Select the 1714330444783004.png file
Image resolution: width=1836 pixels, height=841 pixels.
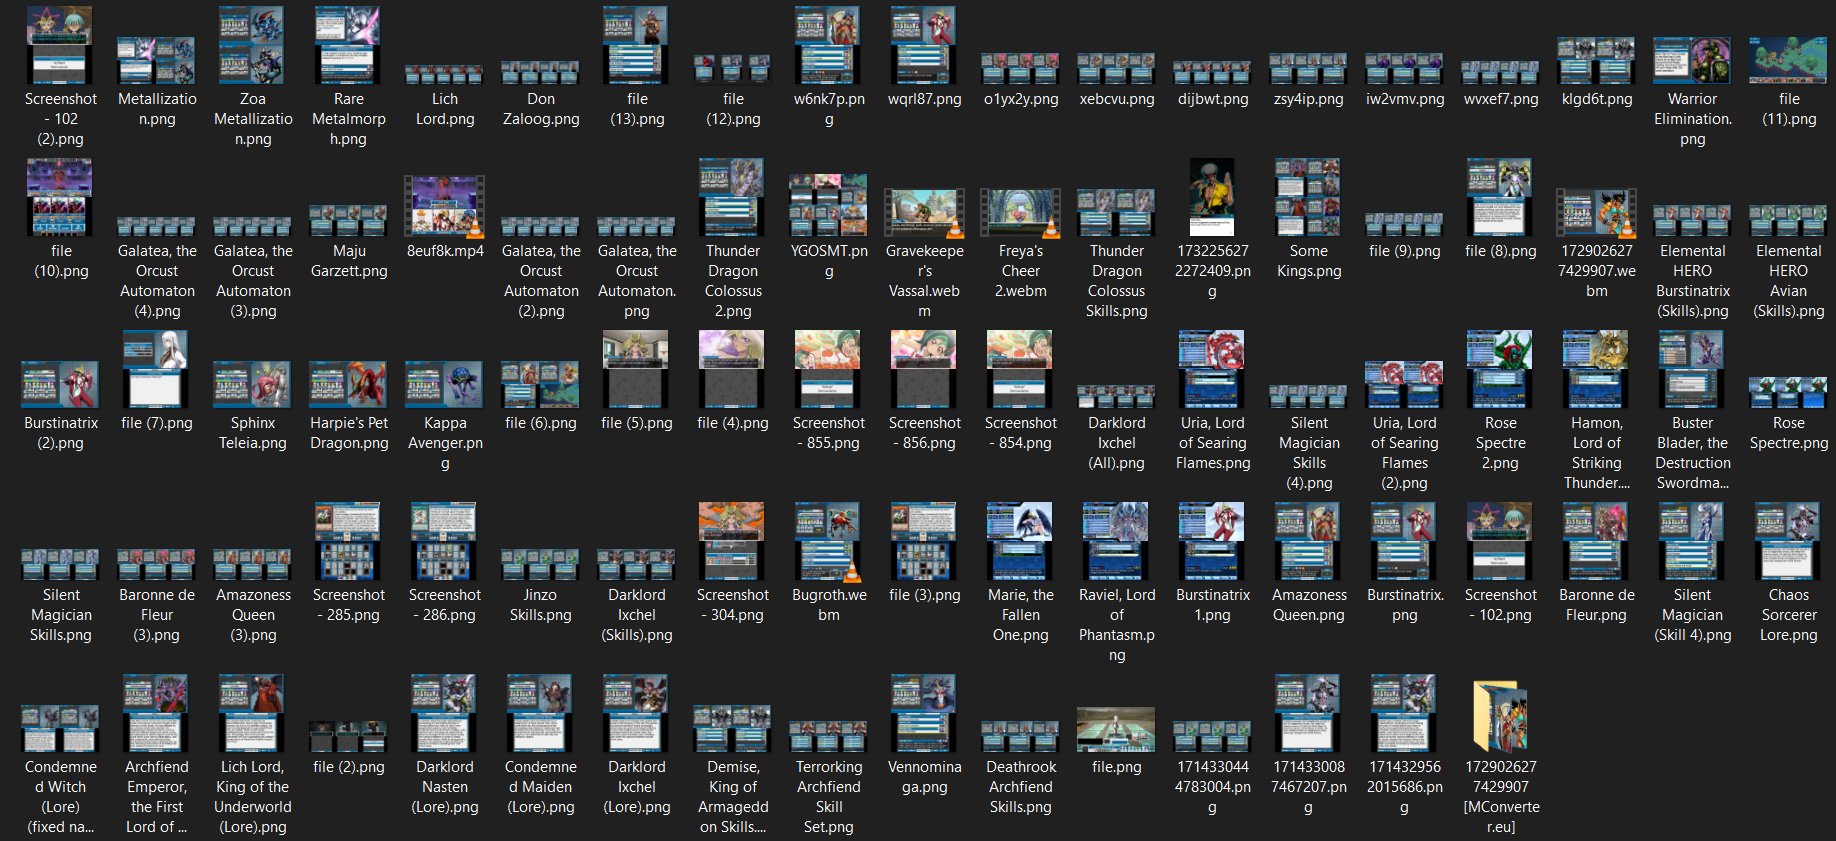click(1212, 736)
